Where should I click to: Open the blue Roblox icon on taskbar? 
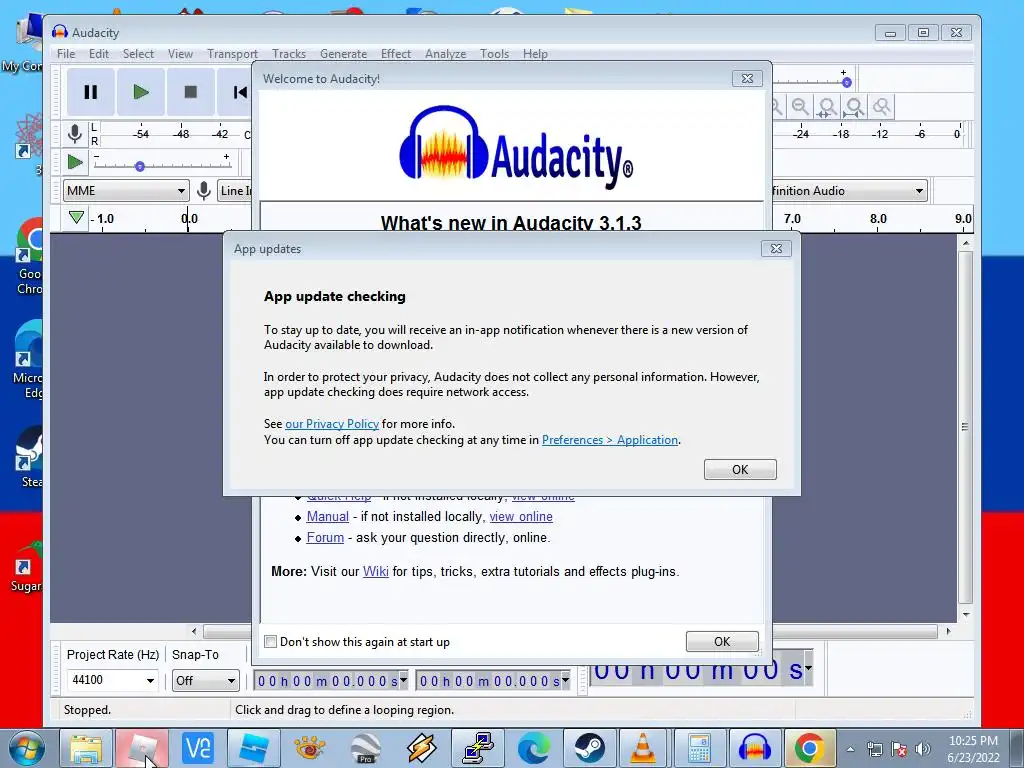pyautogui.click(x=254, y=748)
